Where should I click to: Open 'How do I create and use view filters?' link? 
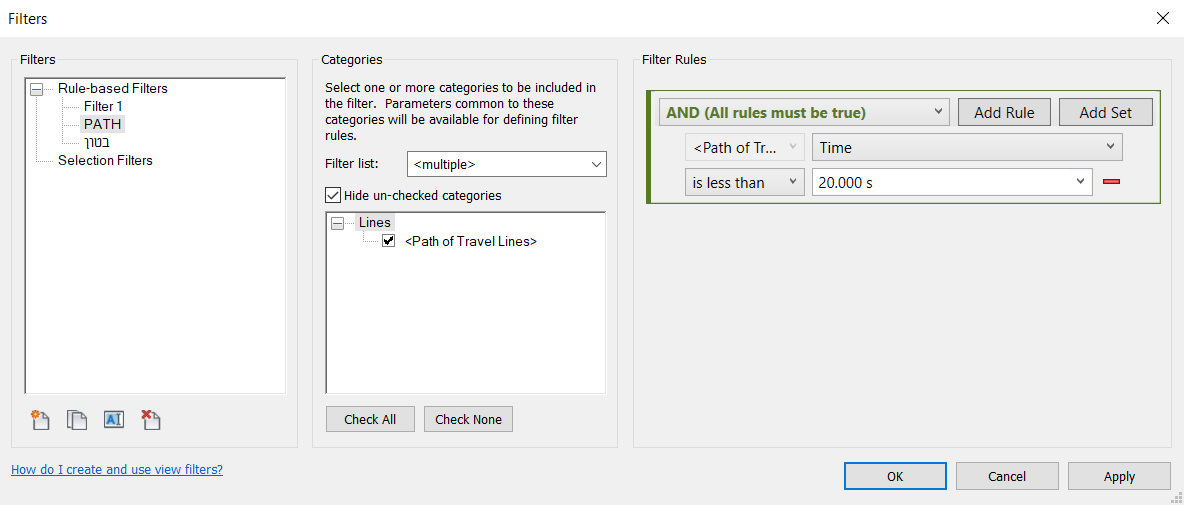(x=117, y=470)
